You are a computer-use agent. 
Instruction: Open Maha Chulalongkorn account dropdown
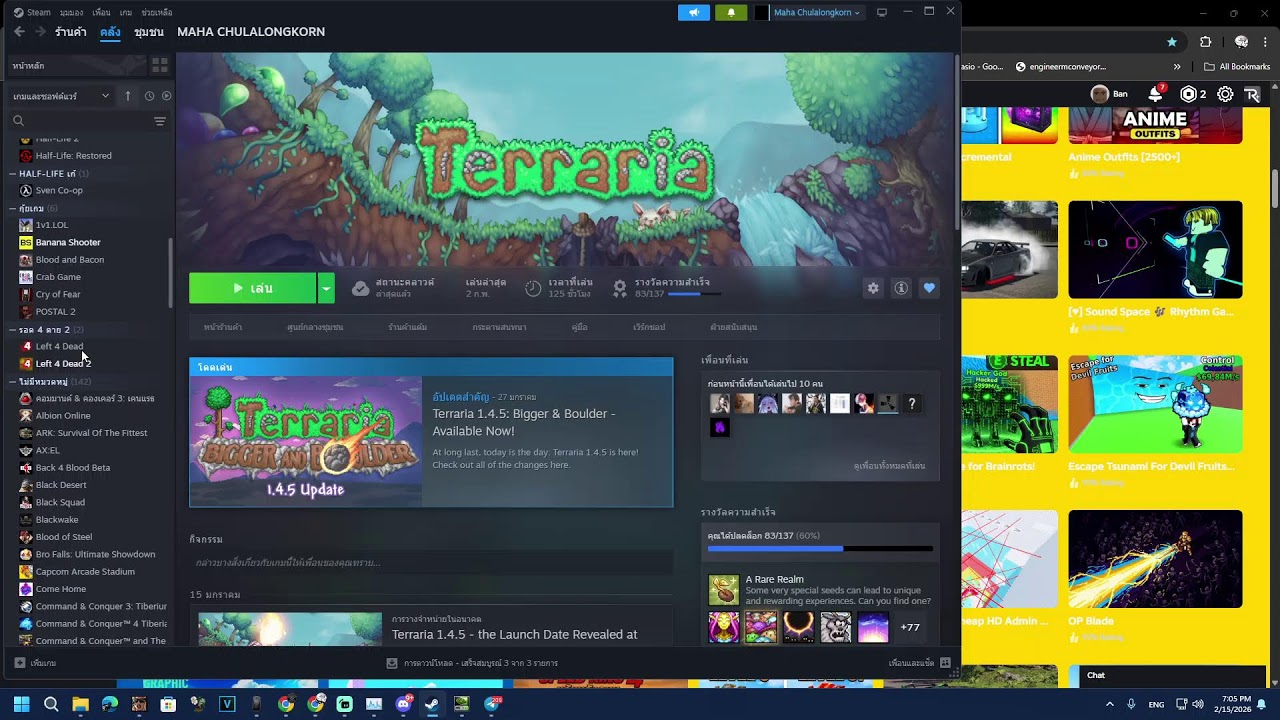[x=816, y=12]
